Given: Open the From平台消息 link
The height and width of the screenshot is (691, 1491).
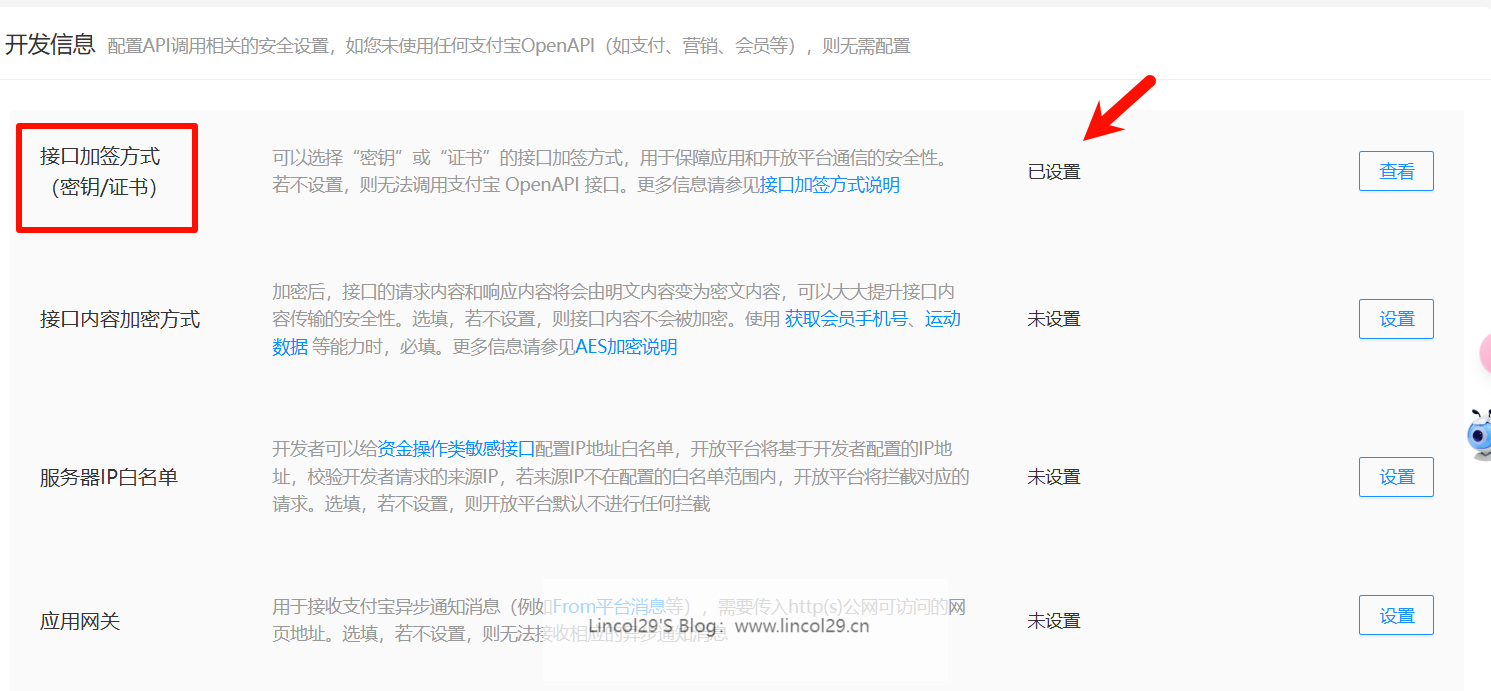Looking at the screenshot, I should (x=609, y=606).
